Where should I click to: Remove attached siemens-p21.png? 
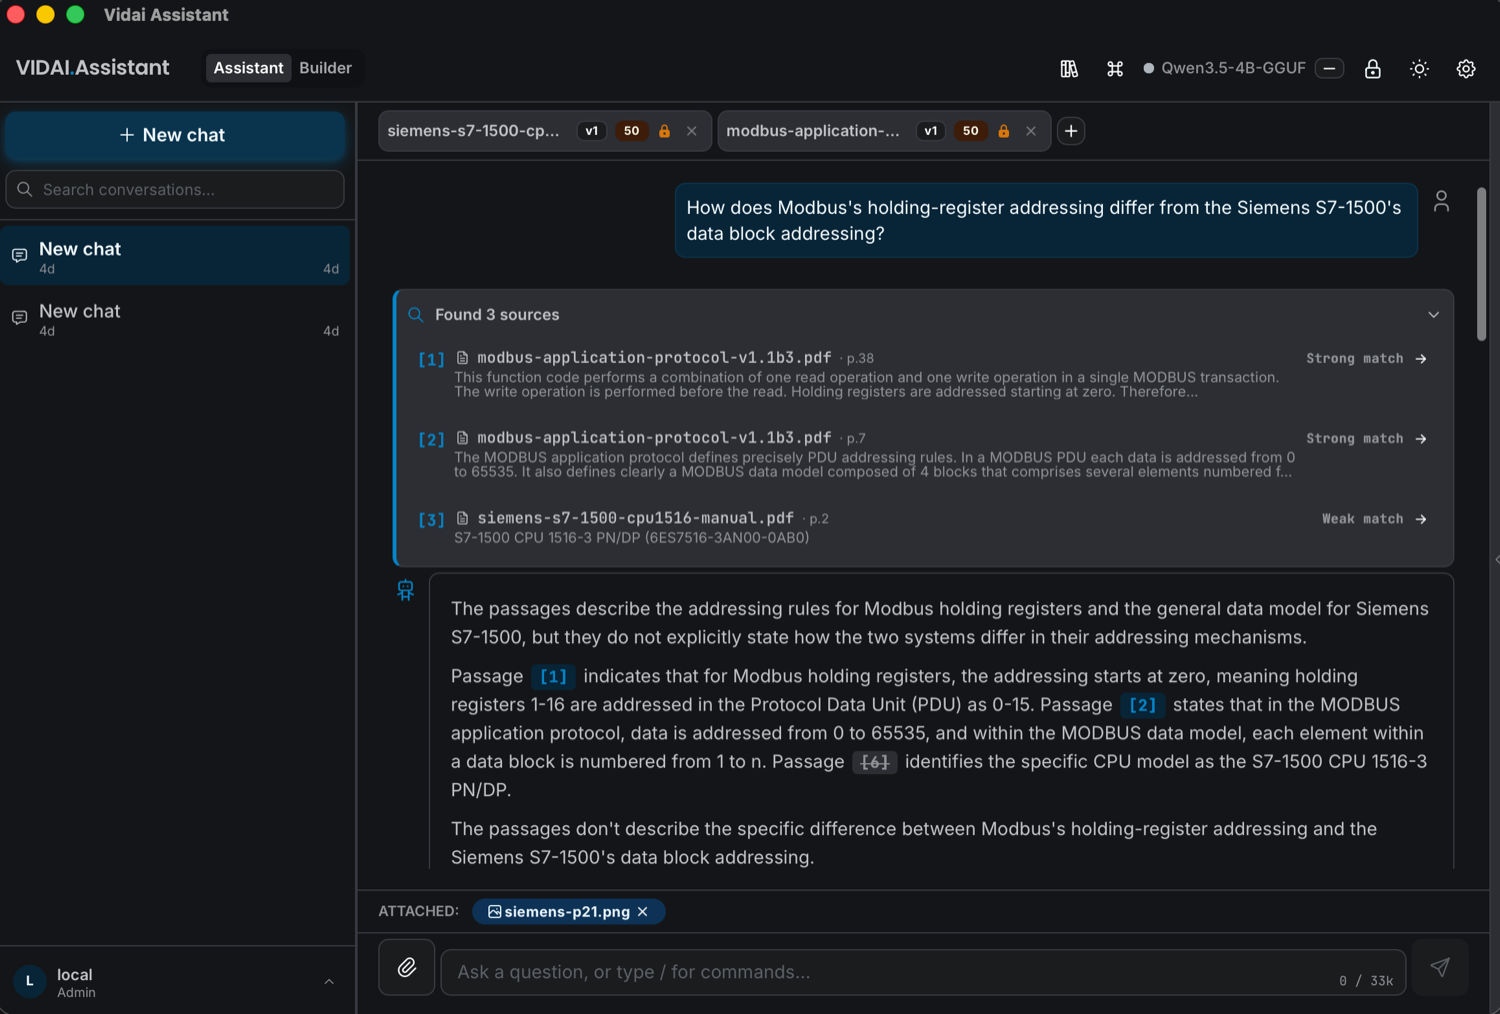(643, 912)
